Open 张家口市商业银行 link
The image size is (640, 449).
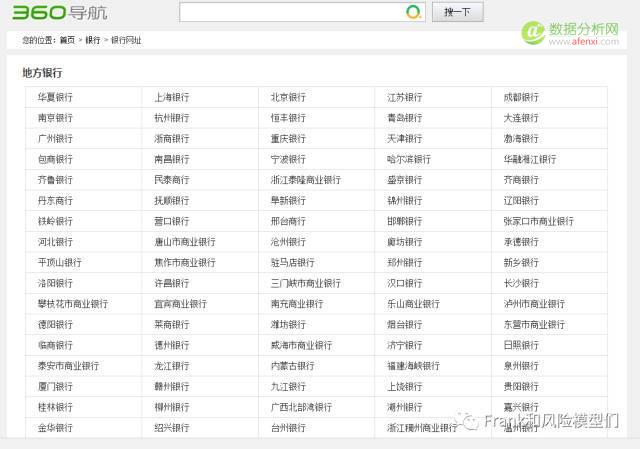coord(539,221)
